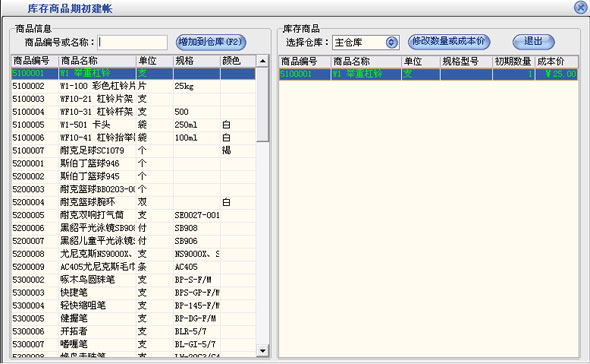Close the 库存商品期初建帐 window
This screenshot has height=364, width=590.
point(581,7)
